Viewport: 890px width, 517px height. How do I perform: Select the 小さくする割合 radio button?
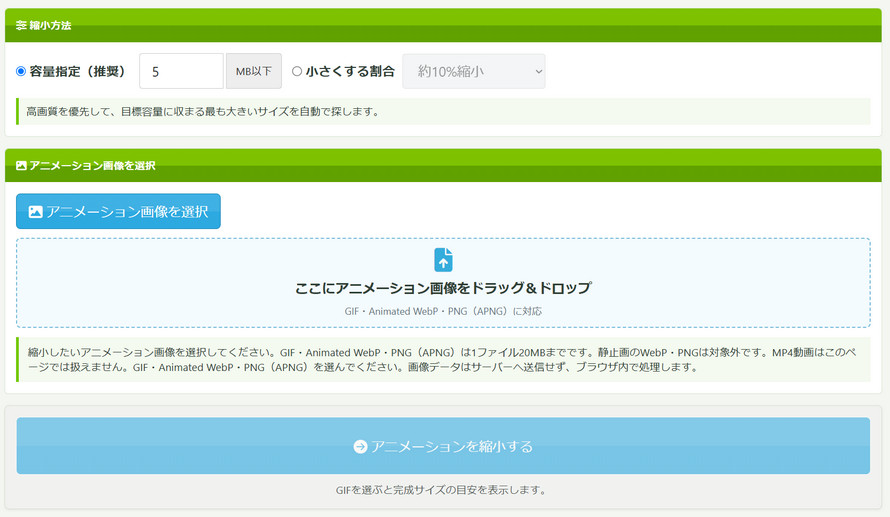pos(297,72)
